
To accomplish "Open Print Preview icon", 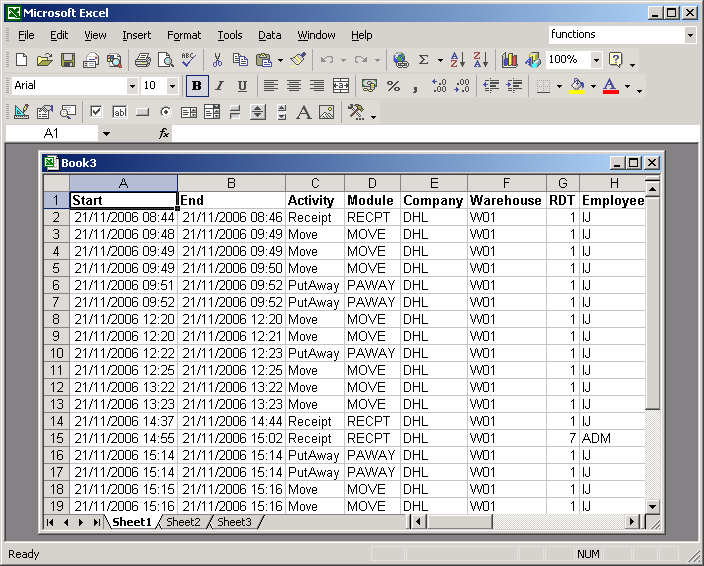I will pos(166,60).
